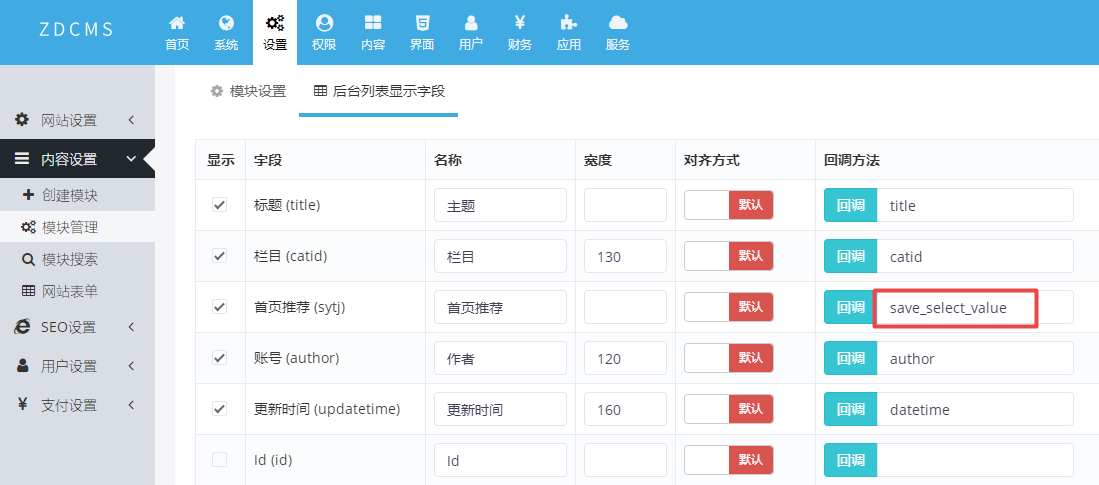
Task: Open the 首页 home icon
Action: (x=177, y=23)
